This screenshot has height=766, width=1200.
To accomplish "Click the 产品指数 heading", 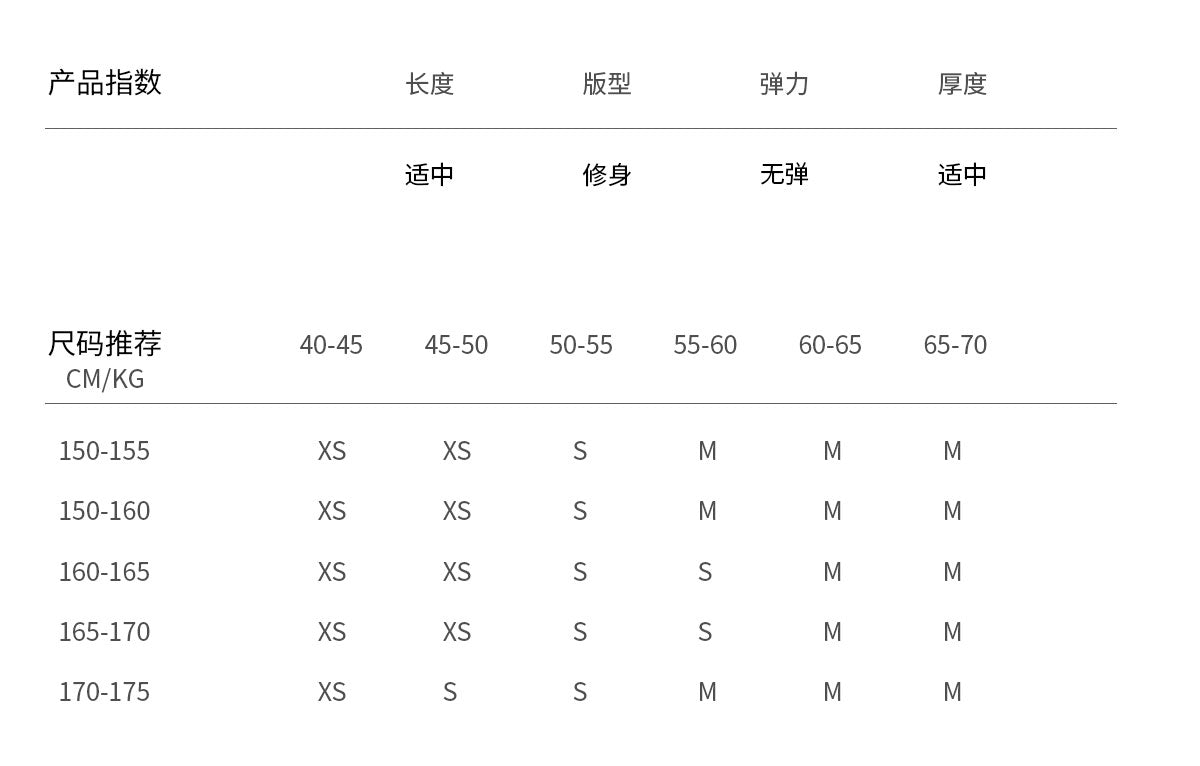I will coord(104,82).
